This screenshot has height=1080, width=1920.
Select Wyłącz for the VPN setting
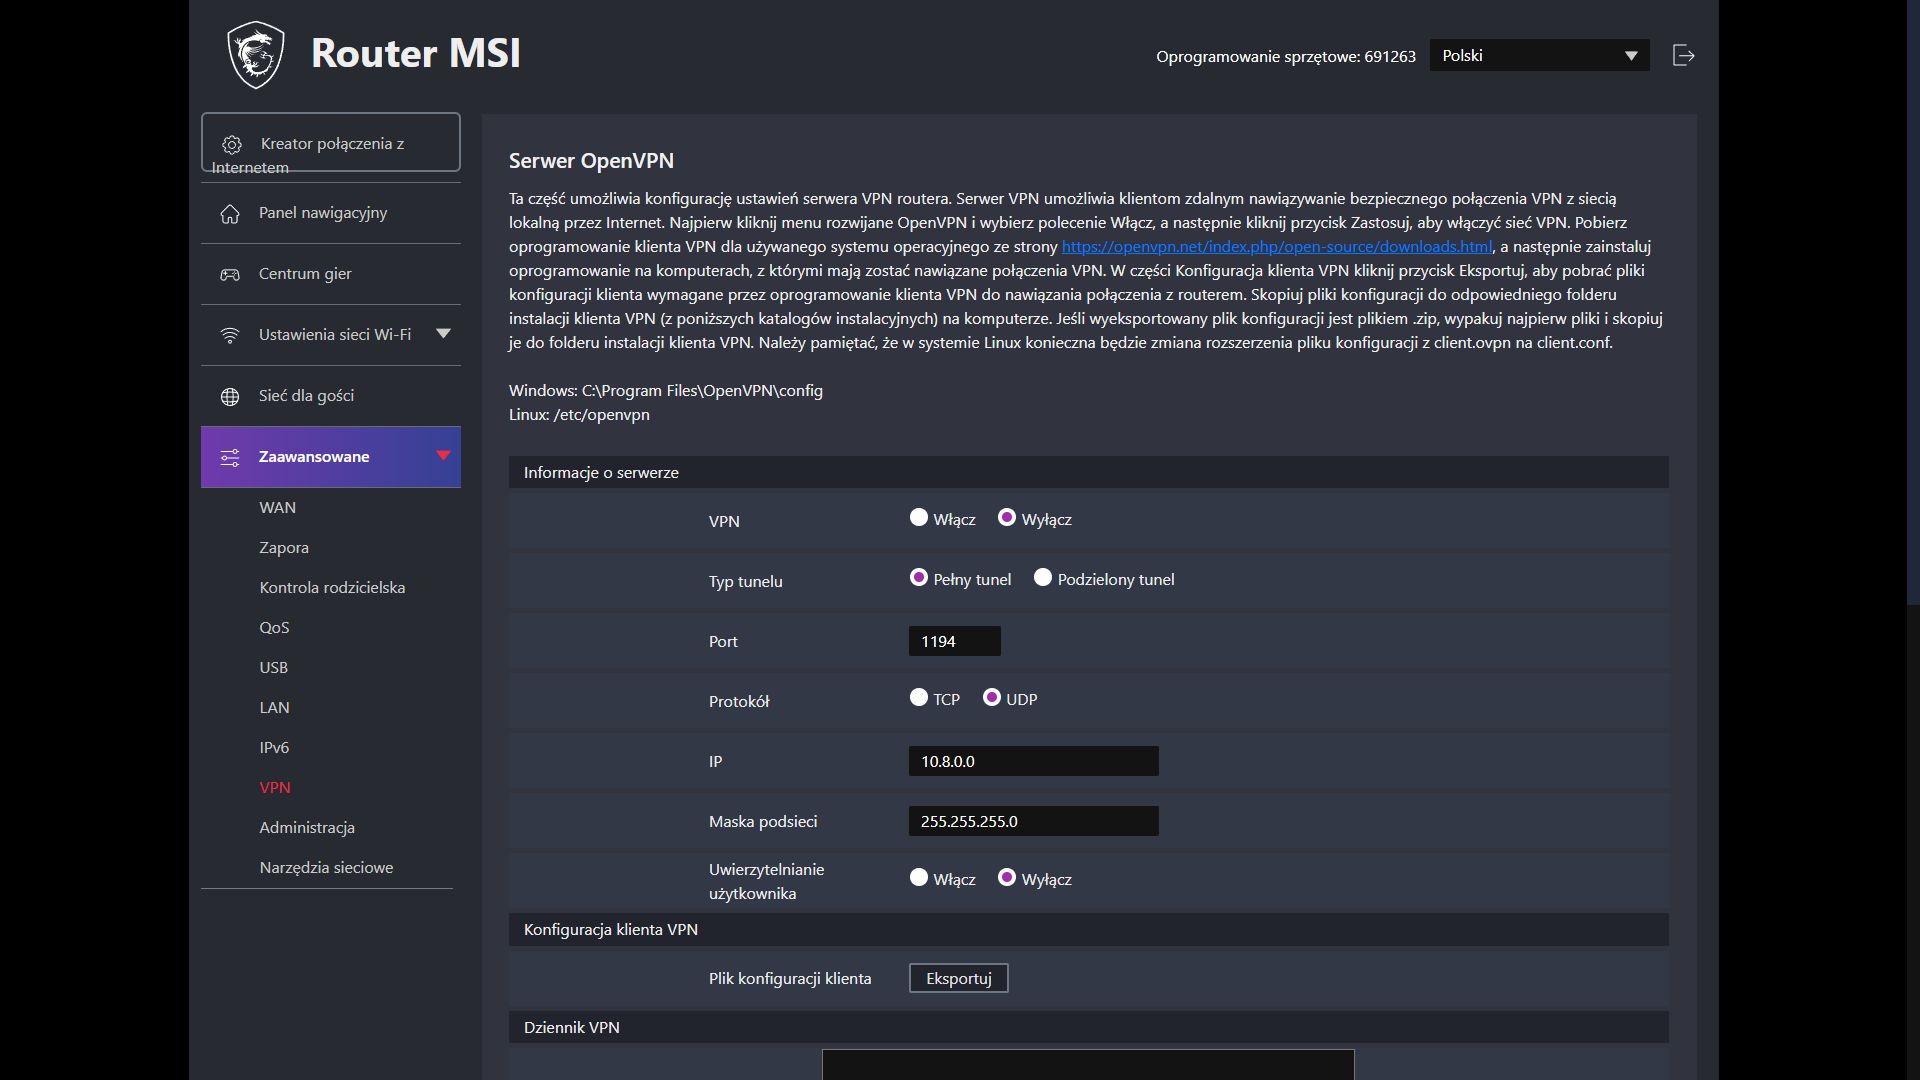[x=1007, y=518]
